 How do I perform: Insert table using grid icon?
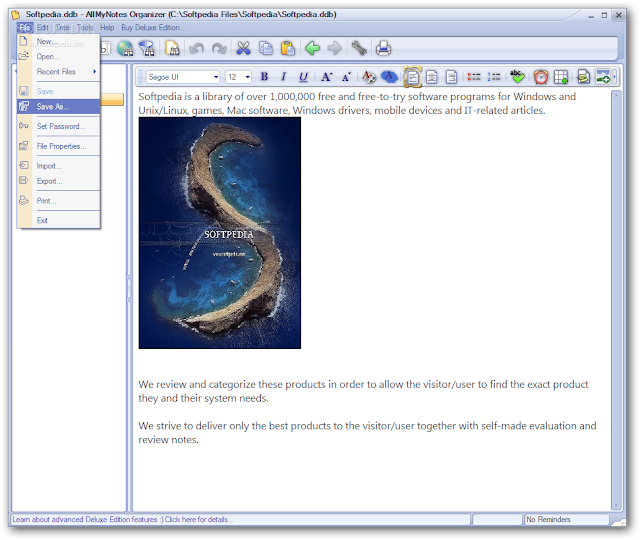coord(561,77)
